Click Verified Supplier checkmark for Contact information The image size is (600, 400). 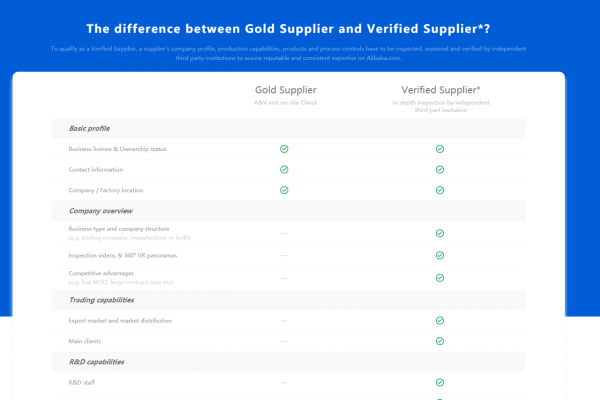[440, 170]
